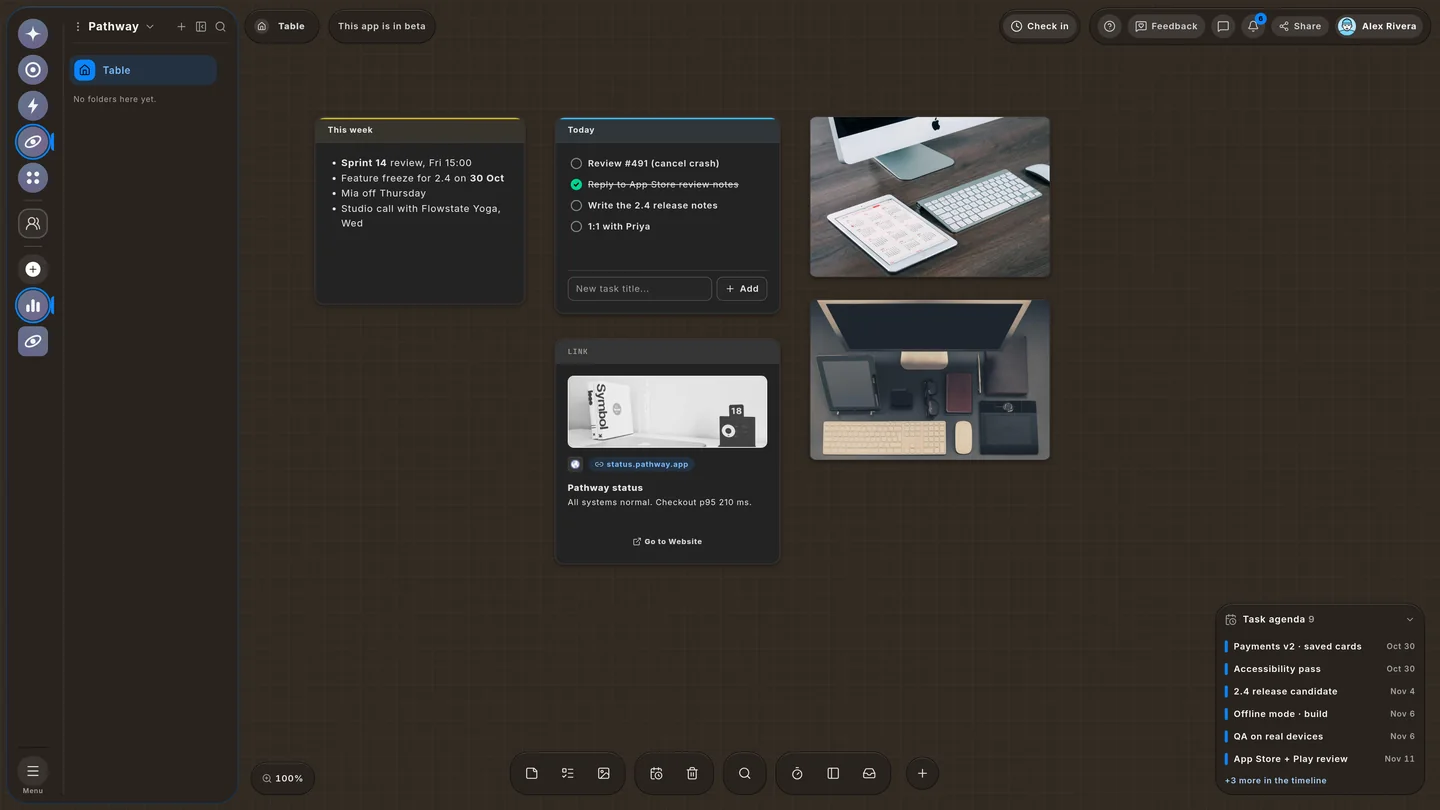Screen dimensions: 1440x810
Task: Click the calendar clock icon in toolbar
Action: pyautogui.click(x=656, y=774)
